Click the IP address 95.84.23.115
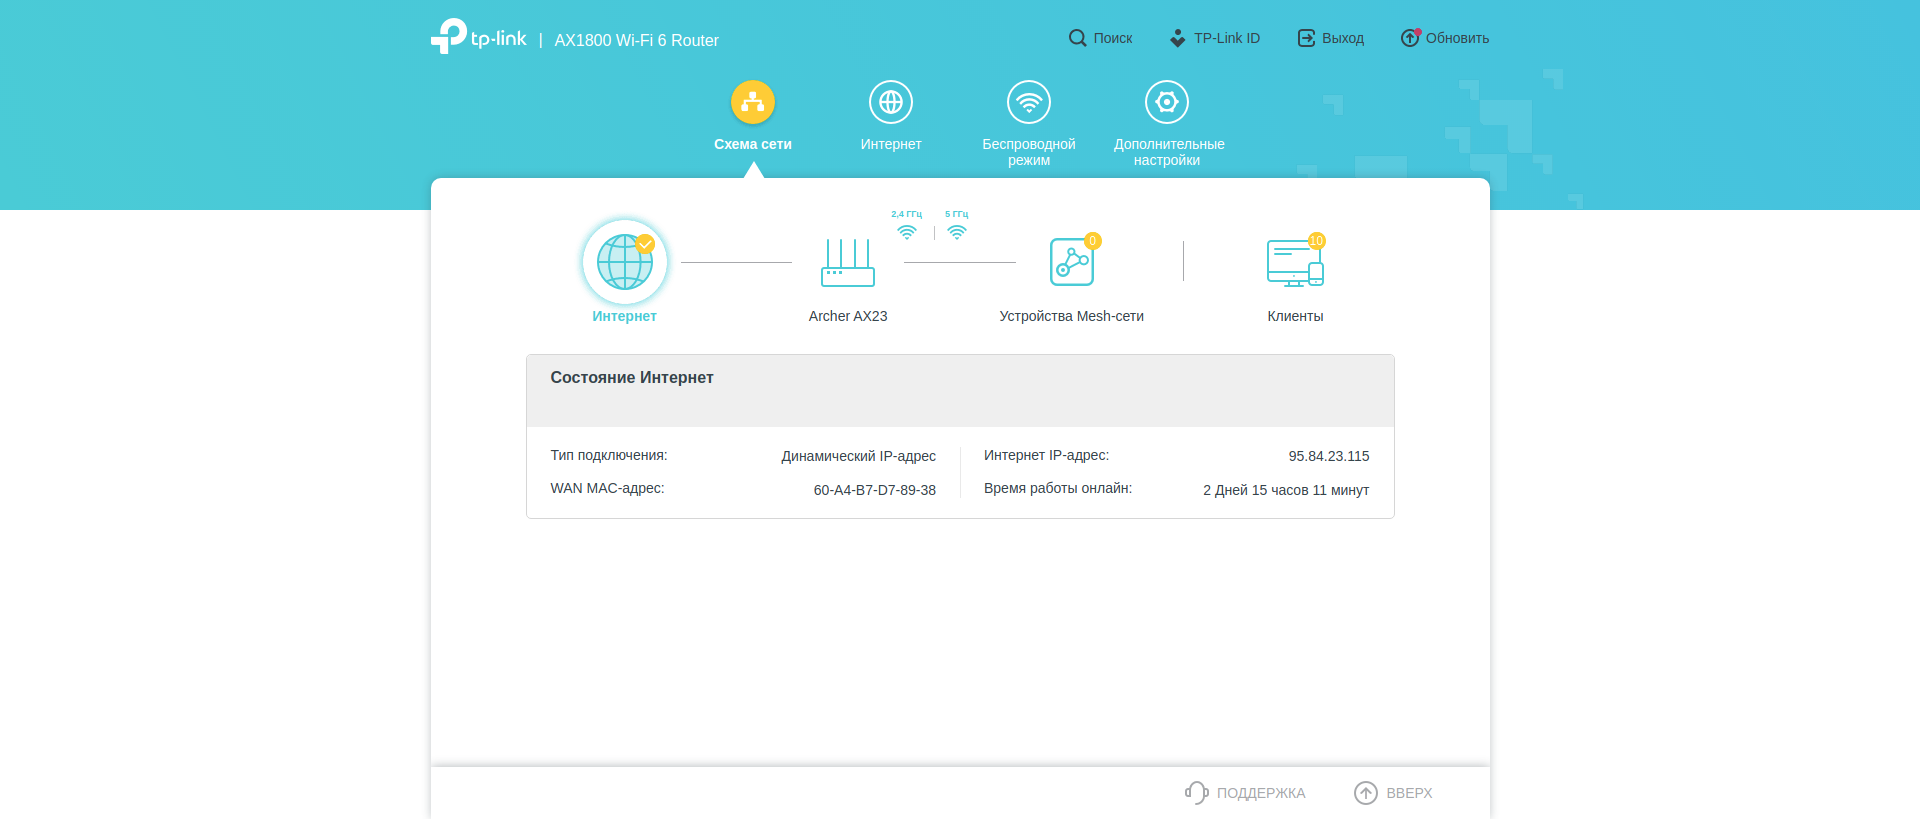 point(1329,456)
